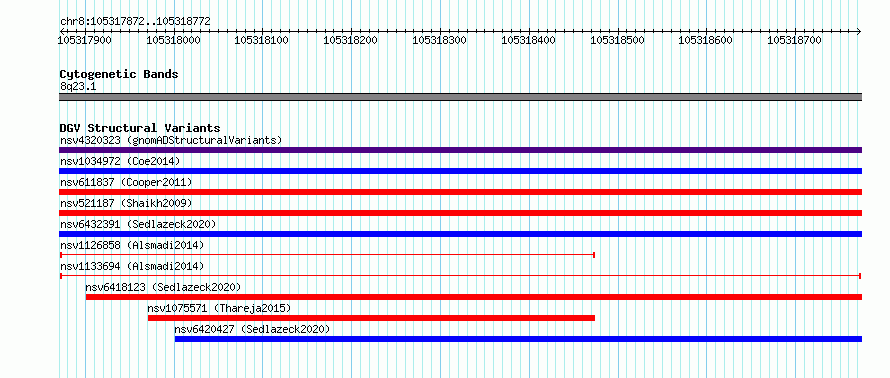
Task: Click the DGV Structural Variants track title
Action: [140, 128]
